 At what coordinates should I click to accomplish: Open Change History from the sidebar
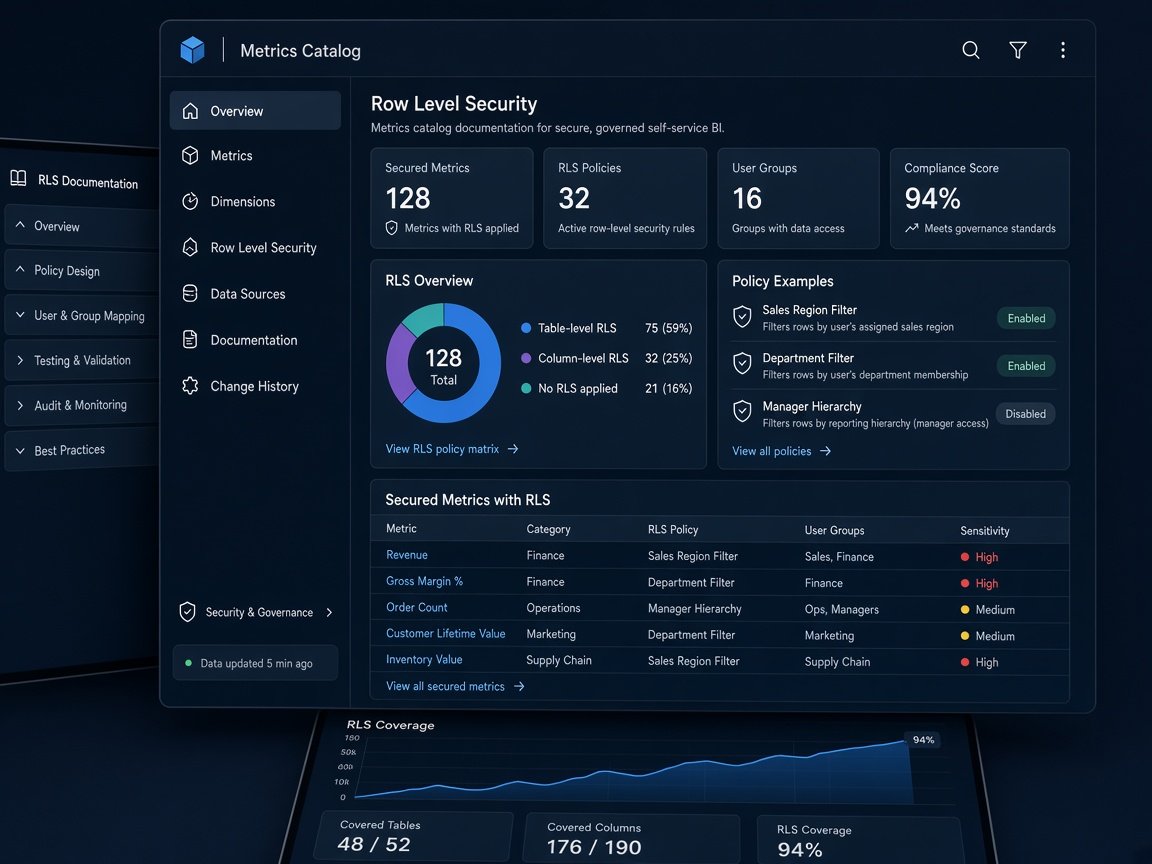coord(255,386)
